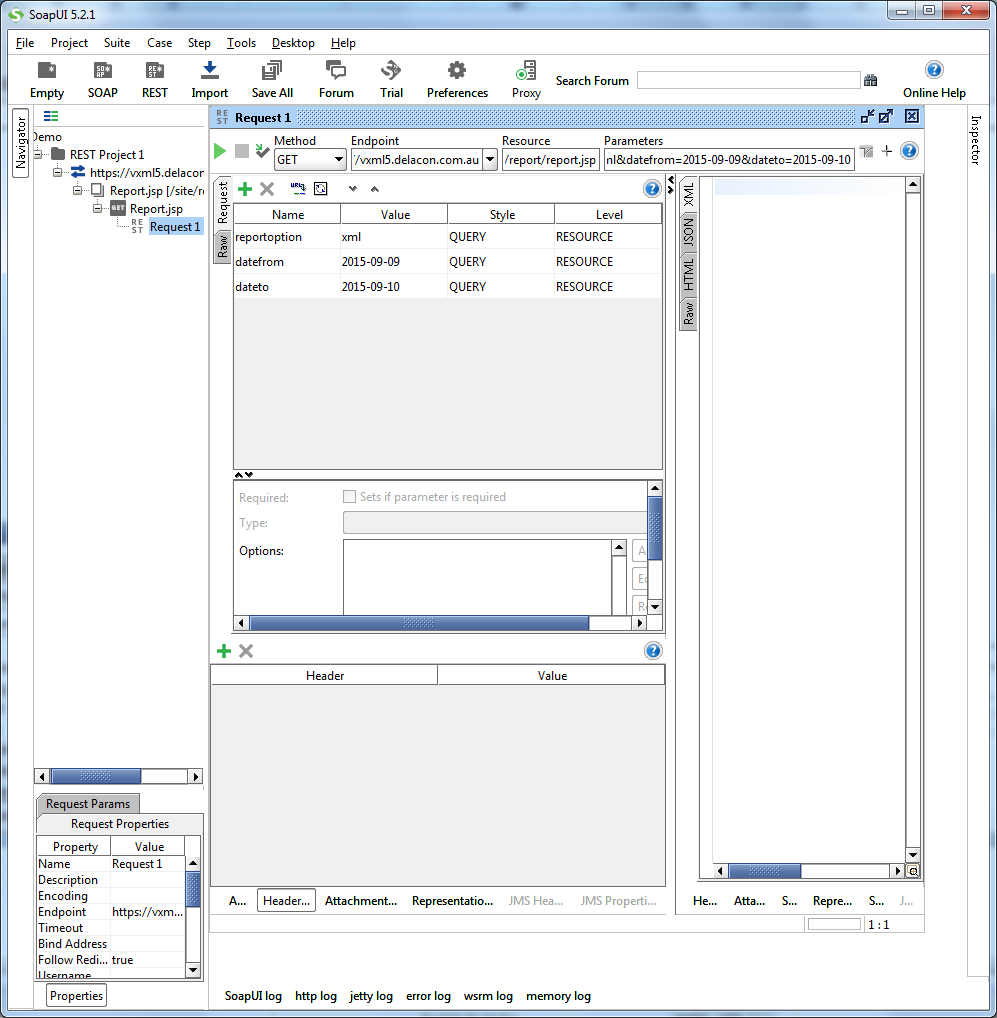Toggle the parameter details splitter arrows
Screen dimensions: 997x1018
243,475
